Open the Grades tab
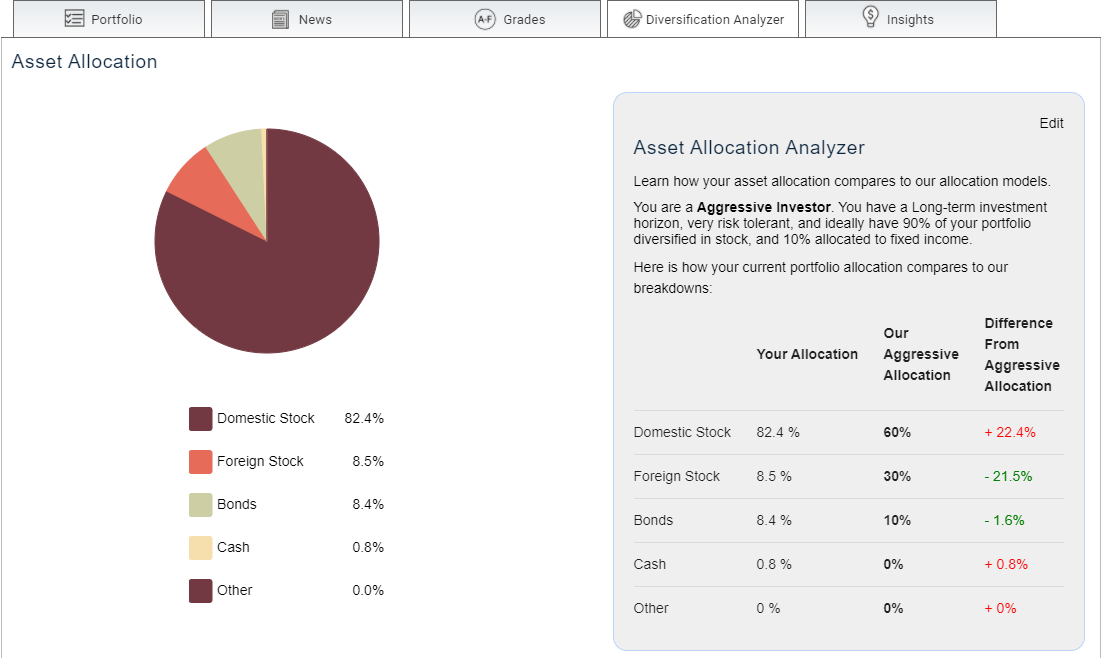The image size is (1101, 658). pyautogui.click(x=505, y=19)
